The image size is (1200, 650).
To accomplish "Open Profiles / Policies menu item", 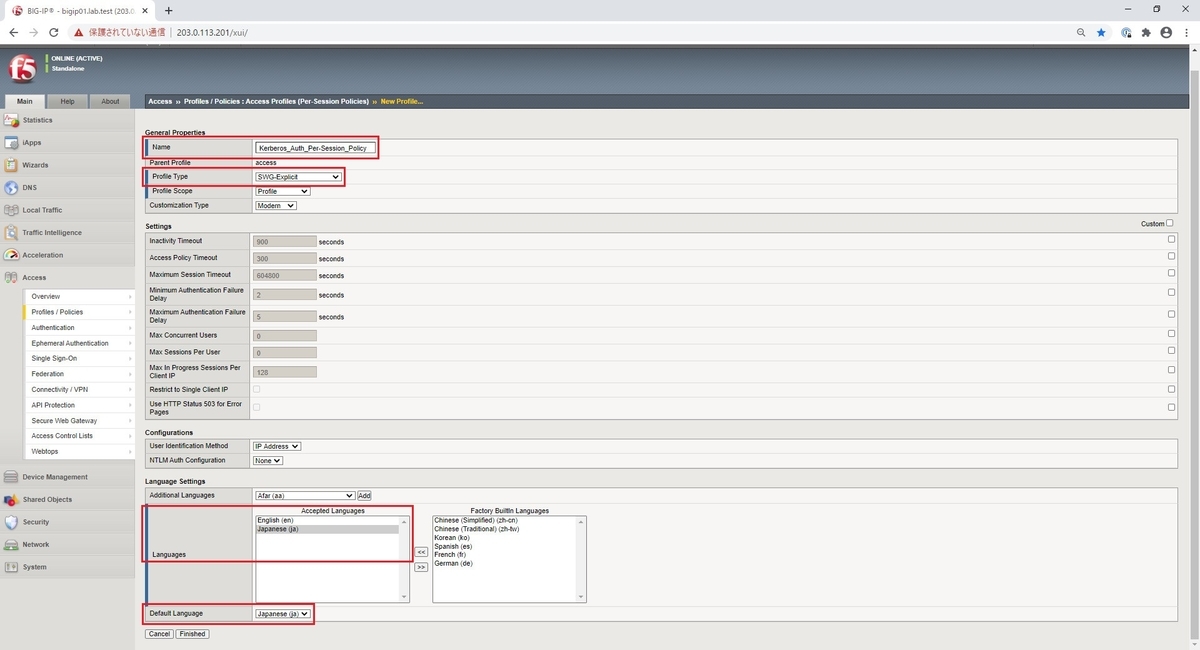I will [79, 312].
